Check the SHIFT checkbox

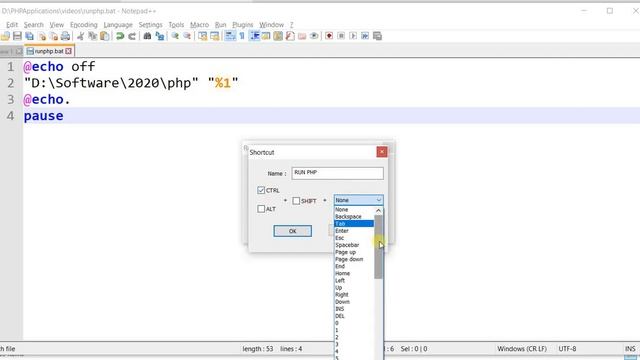(296, 201)
